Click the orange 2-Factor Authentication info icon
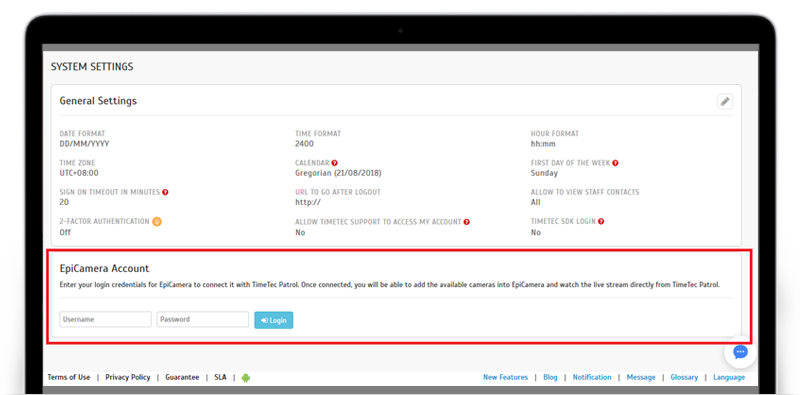The image size is (800, 395). pyautogui.click(x=157, y=221)
